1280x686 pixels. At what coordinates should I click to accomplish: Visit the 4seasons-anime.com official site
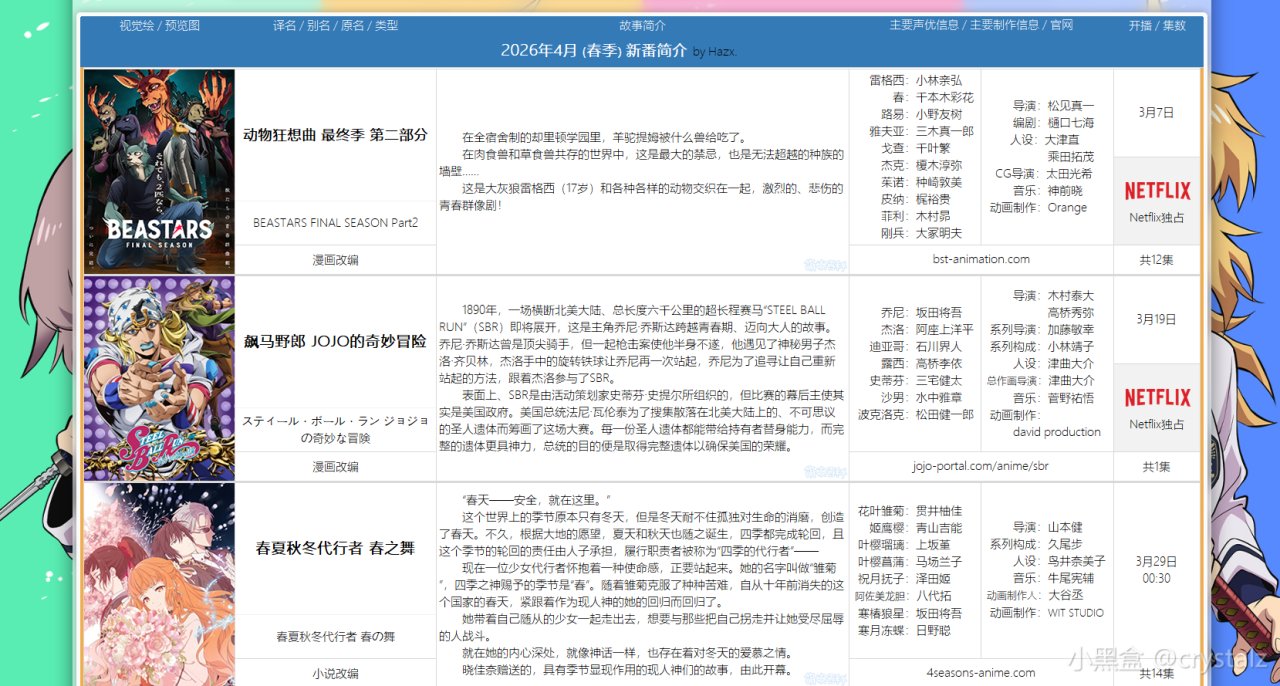pyautogui.click(x=980, y=673)
